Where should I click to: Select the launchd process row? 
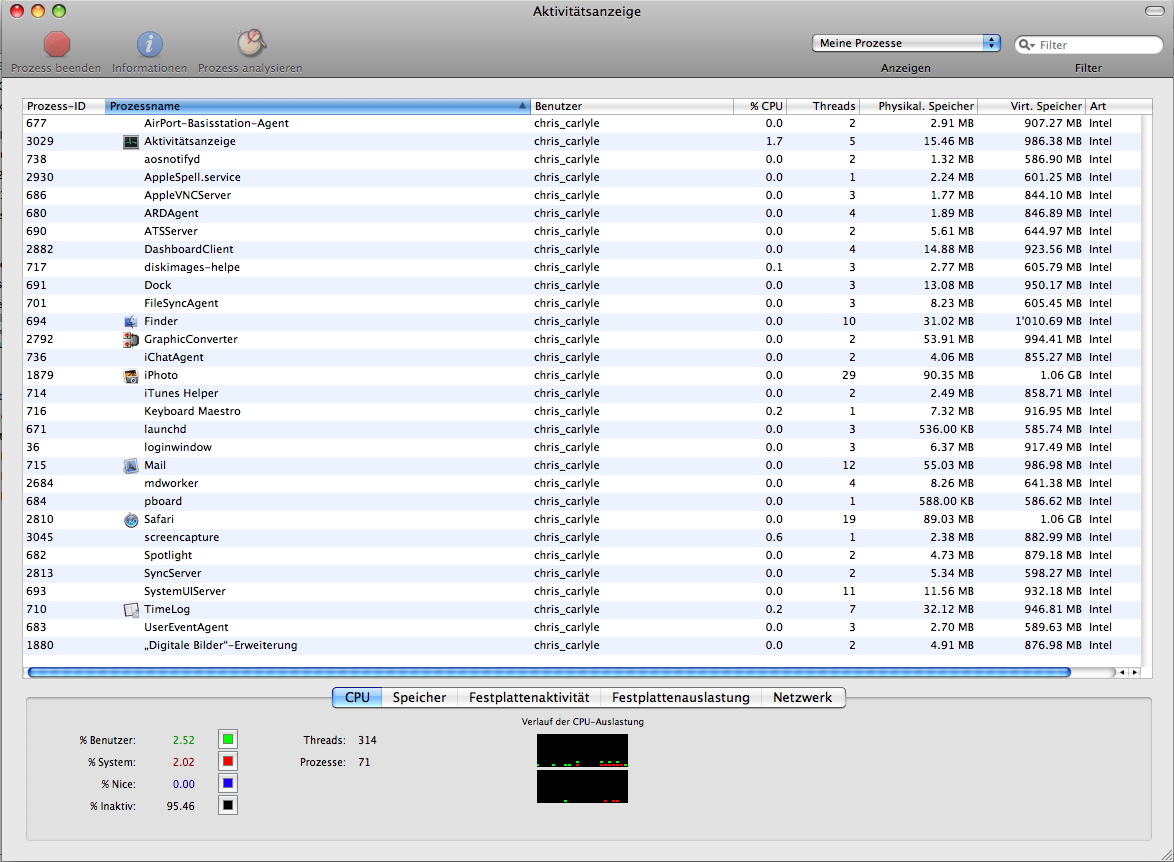tap(582, 429)
